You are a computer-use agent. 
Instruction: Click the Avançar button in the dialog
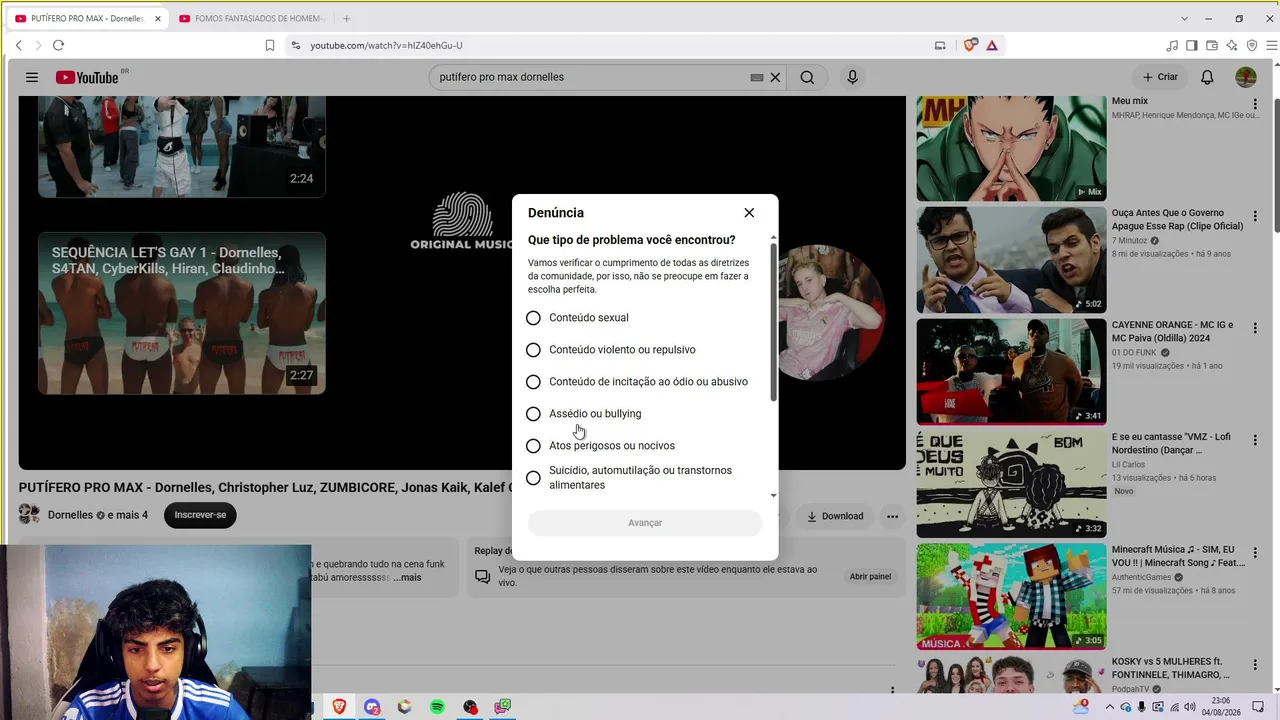[645, 523]
